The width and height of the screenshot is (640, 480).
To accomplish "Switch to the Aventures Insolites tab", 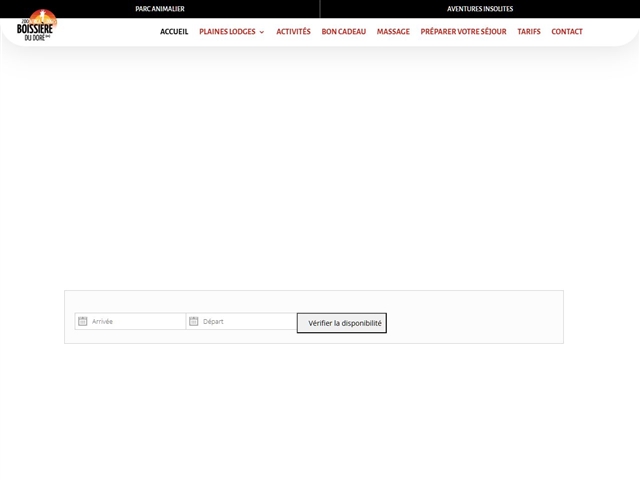I will [x=480, y=9].
